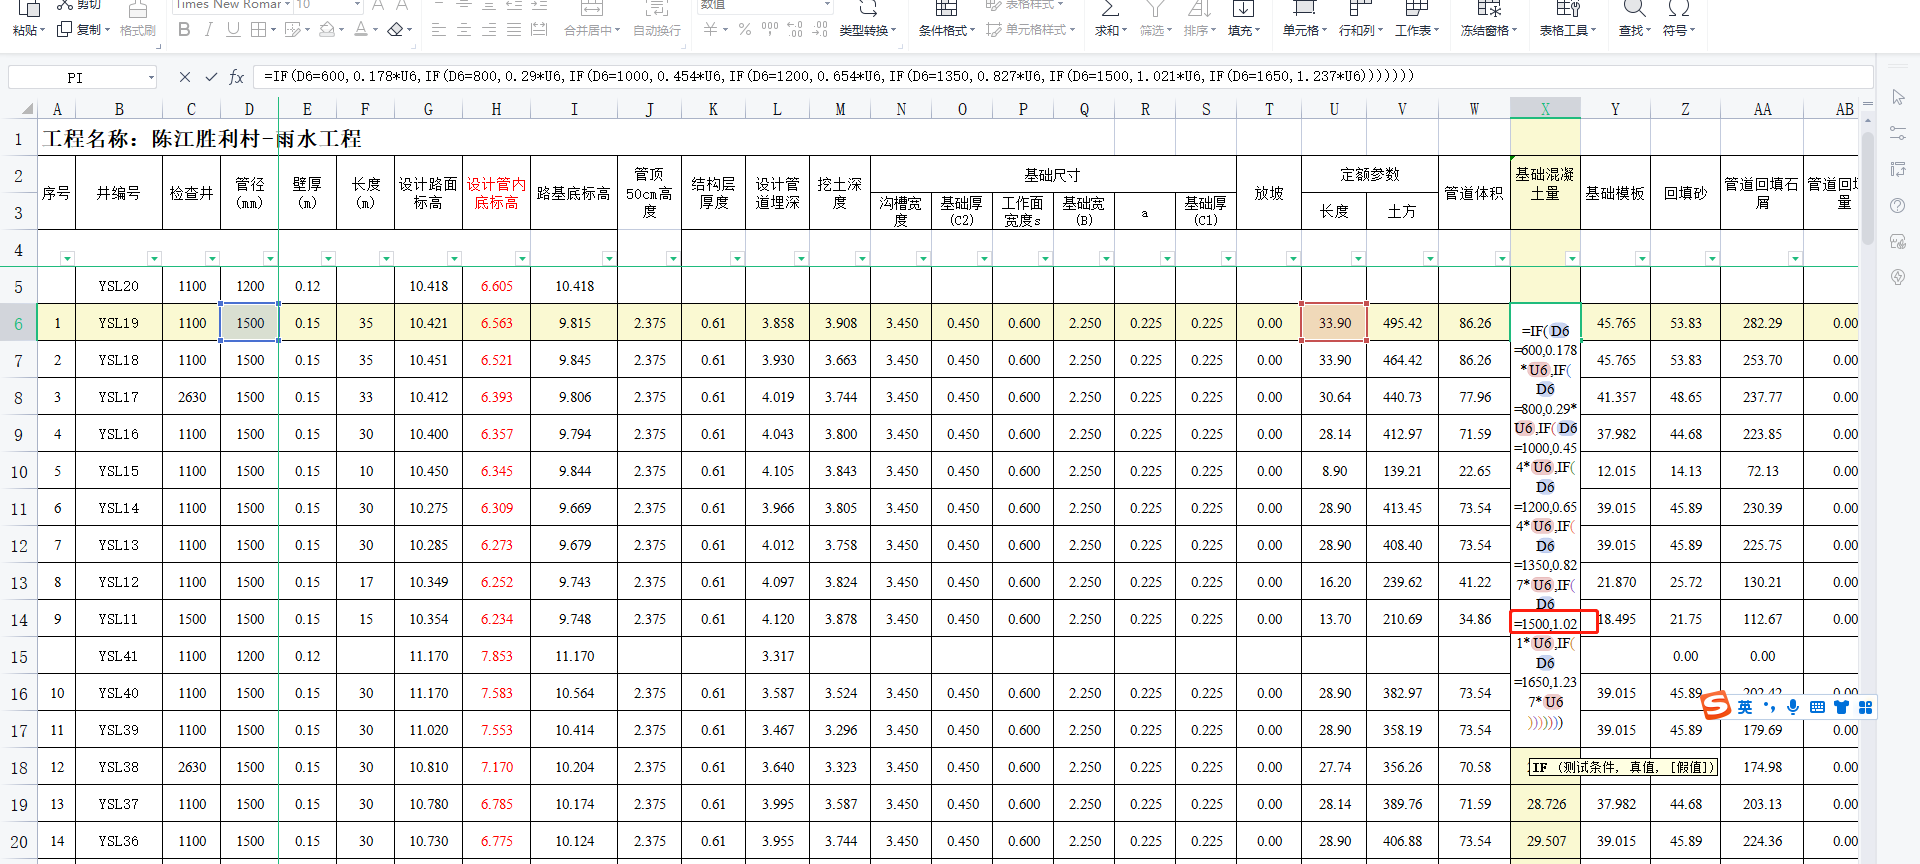This screenshot has width=1920, height=864.
Task: Click the Sogou microphone voice input icon
Action: coord(1793,707)
